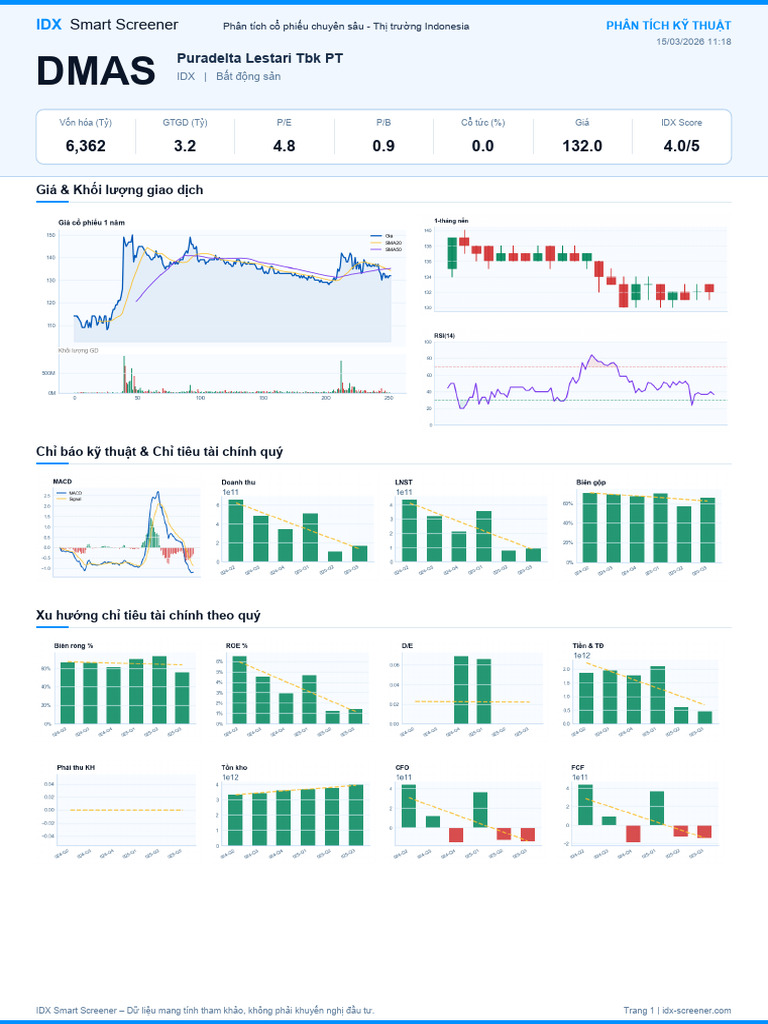
Task: Select the subtitle 'Phân tích cổ phiếu chuyên sâu - Thị trường Indonesia'
Action: [x=346, y=27]
